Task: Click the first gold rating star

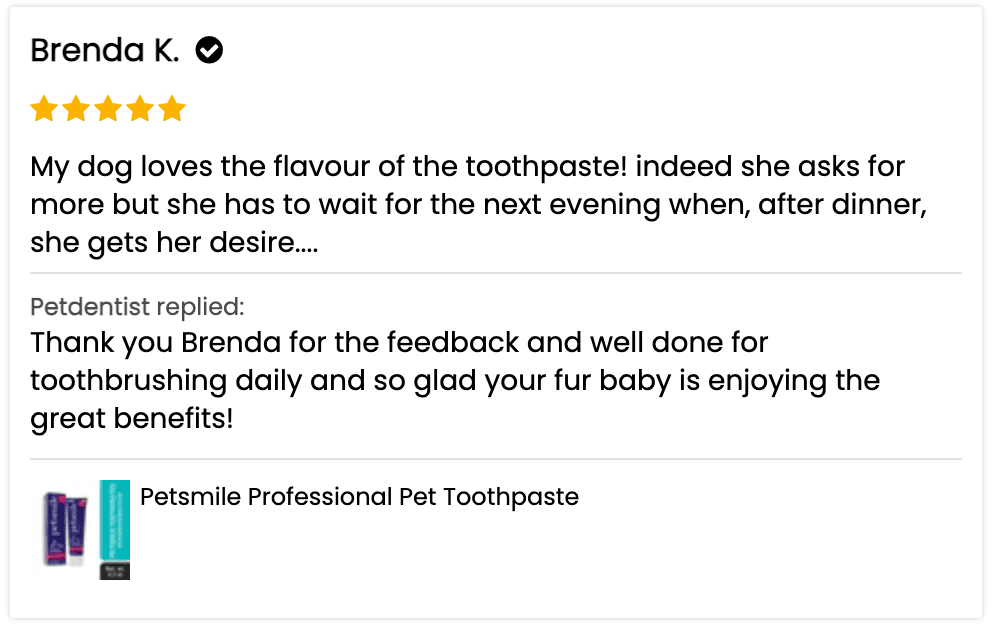Action: [x=43, y=108]
